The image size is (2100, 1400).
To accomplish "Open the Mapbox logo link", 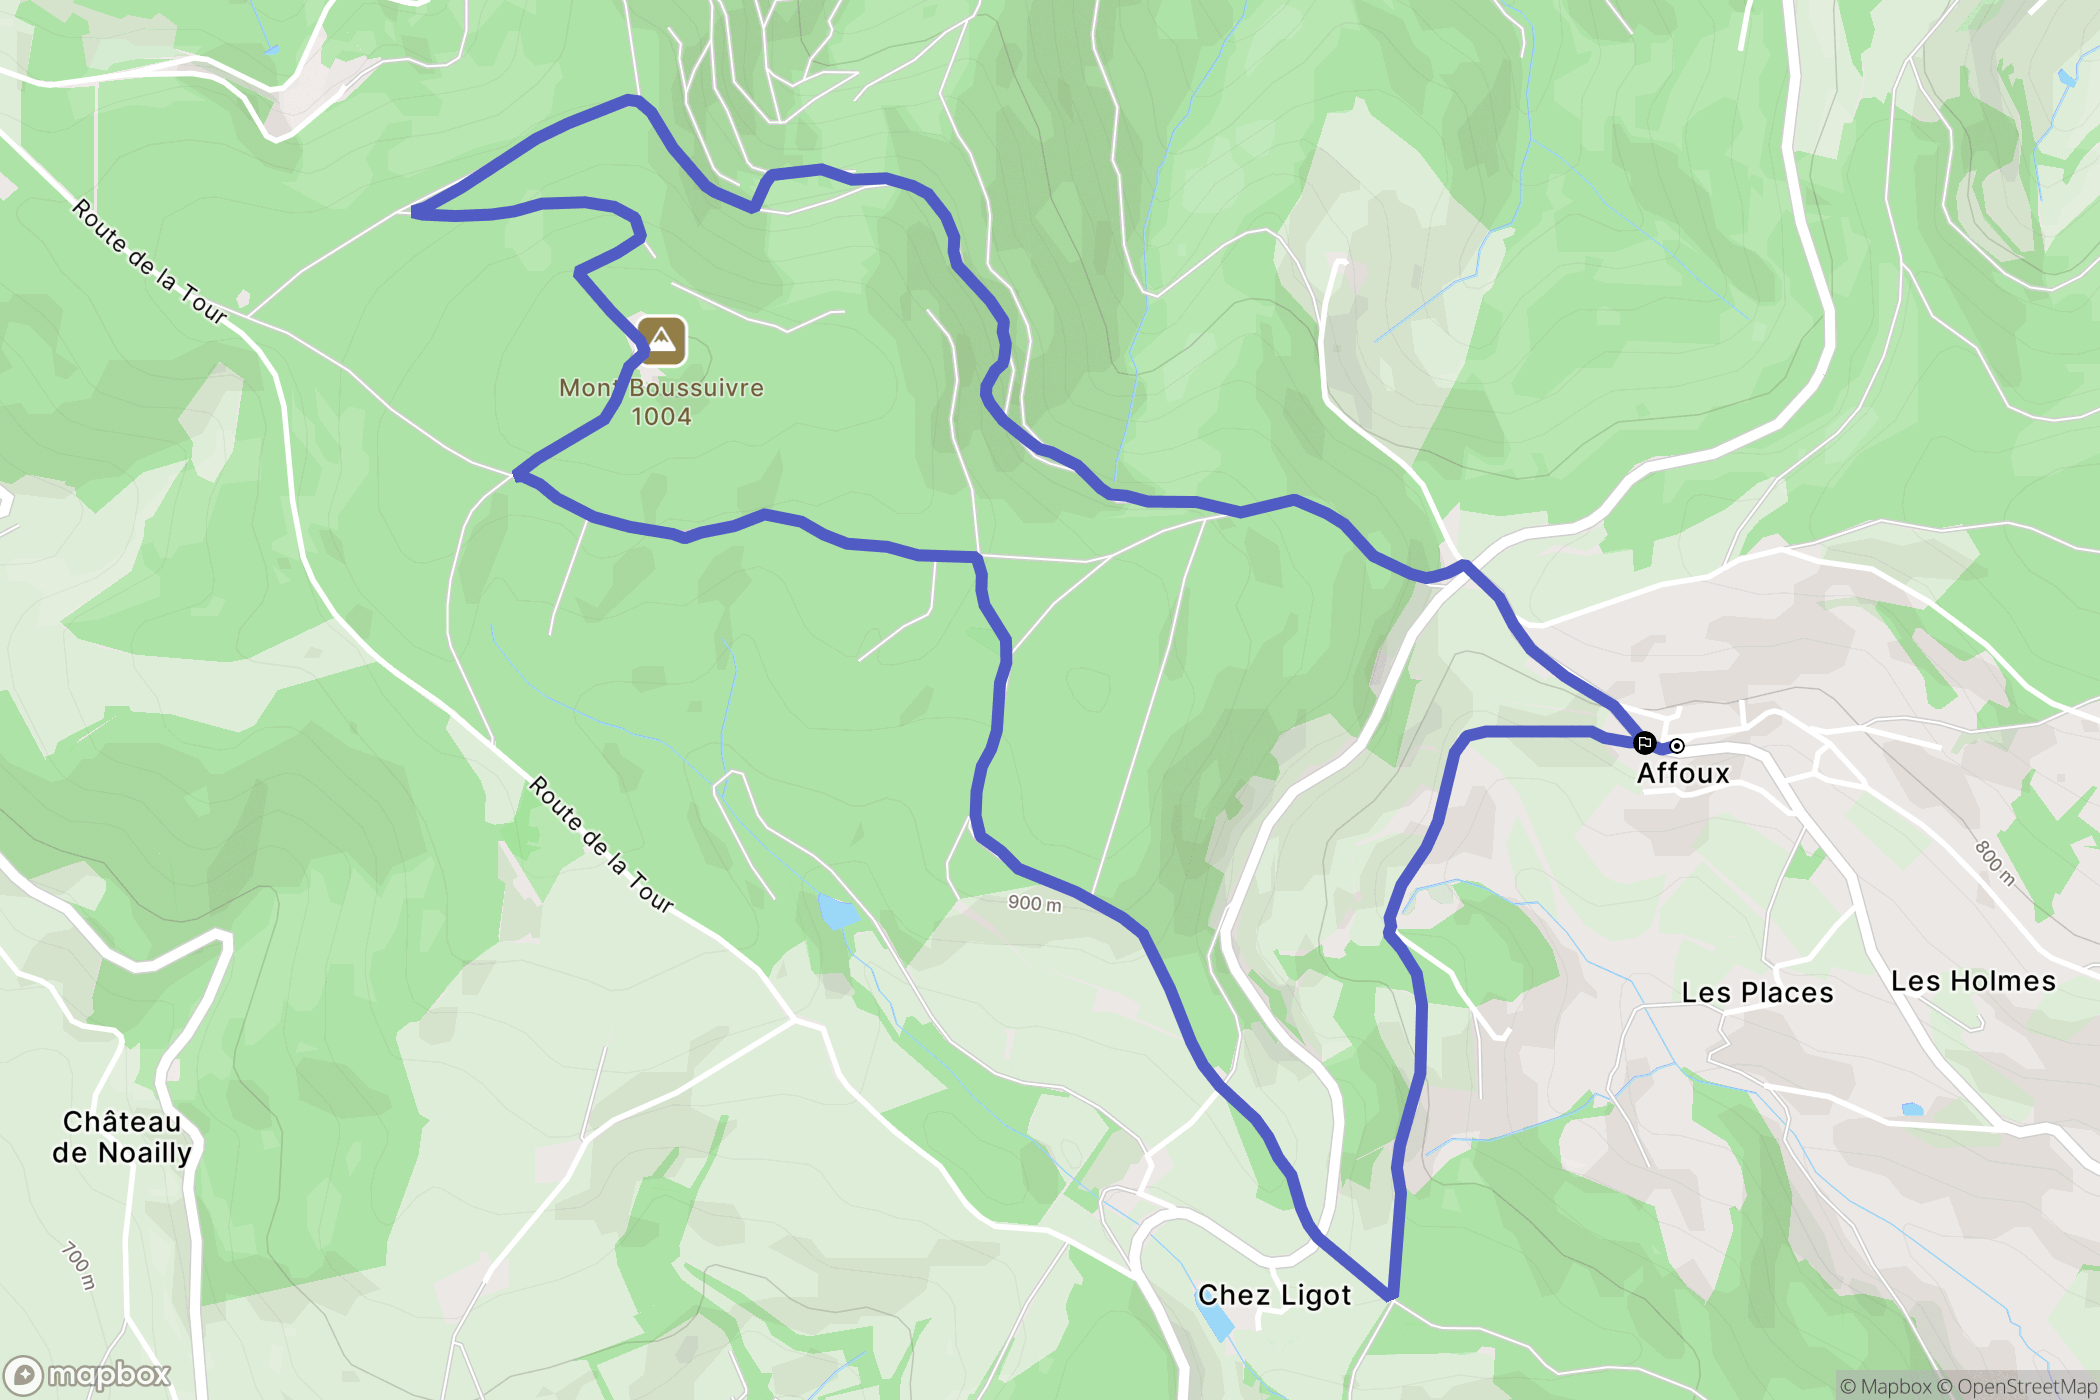I will (88, 1376).
